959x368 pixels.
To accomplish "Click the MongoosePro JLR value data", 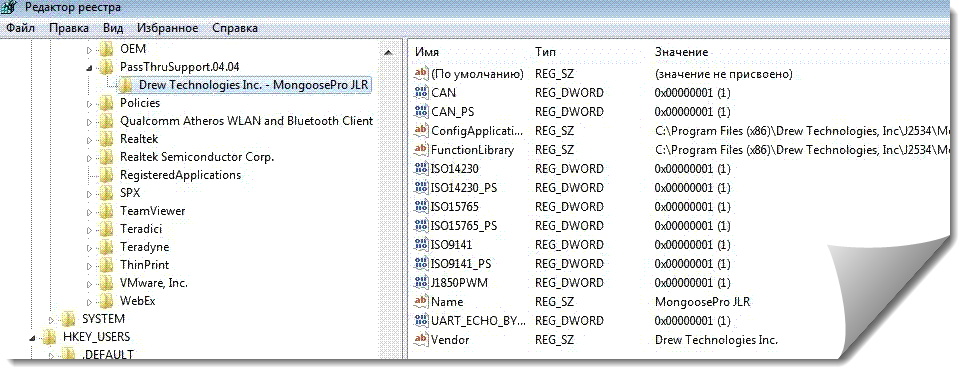I will [703, 301].
